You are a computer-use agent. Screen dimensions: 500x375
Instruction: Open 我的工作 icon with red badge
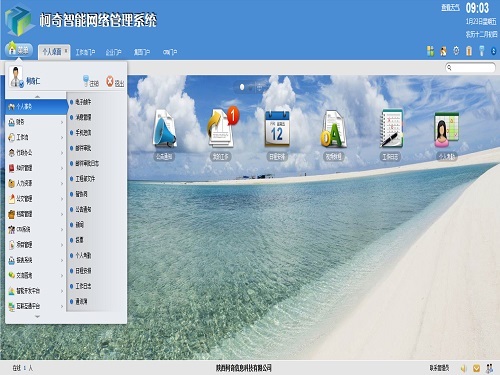pos(221,128)
